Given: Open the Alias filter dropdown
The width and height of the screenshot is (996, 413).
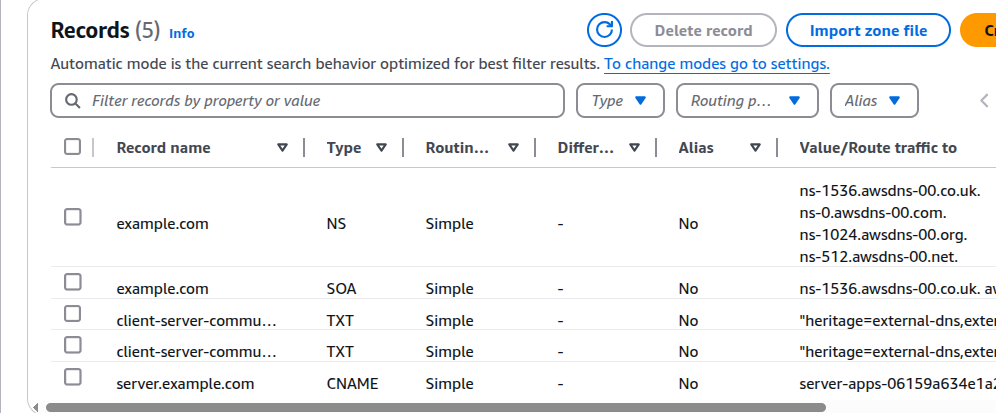Looking at the screenshot, I should pos(874,100).
